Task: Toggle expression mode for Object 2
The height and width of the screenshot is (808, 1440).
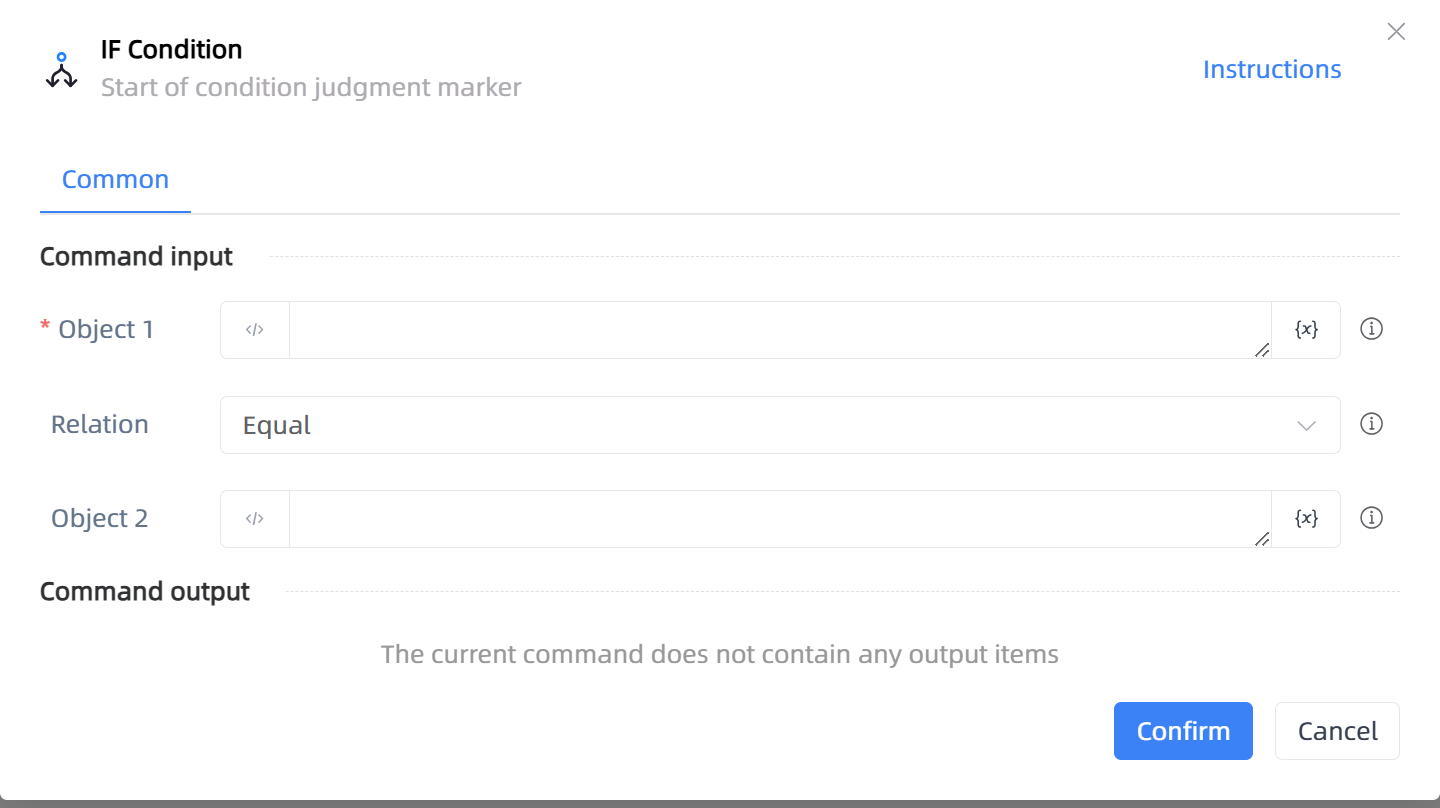Action: (x=255, y=519)
